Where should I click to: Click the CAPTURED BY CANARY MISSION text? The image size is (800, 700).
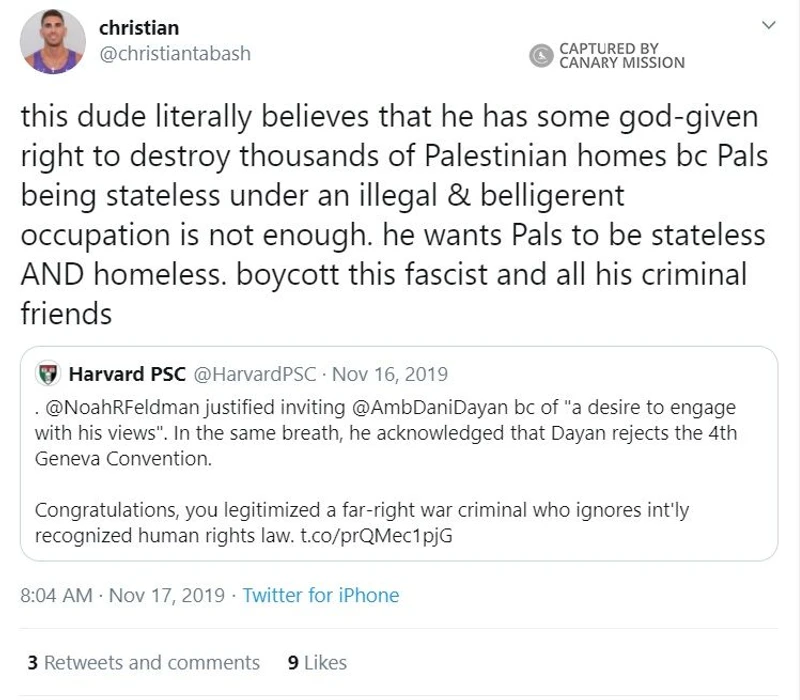point(622,56)
